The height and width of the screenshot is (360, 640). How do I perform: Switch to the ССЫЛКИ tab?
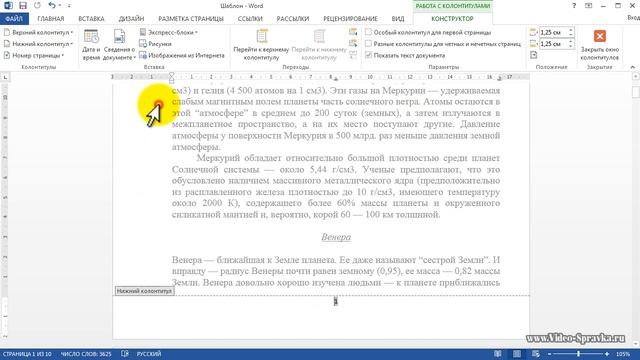pyautogui.click(x=250, y=19)
